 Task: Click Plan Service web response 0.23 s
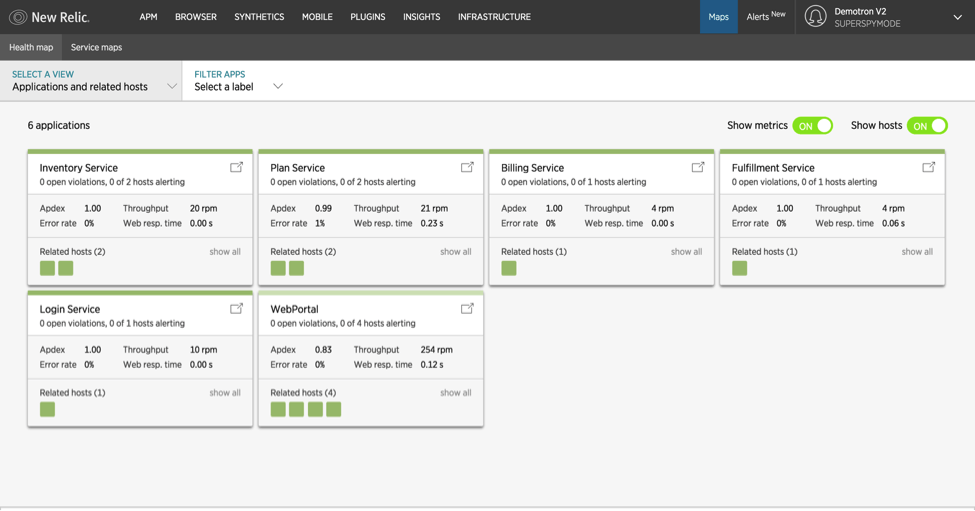point(432,224)
